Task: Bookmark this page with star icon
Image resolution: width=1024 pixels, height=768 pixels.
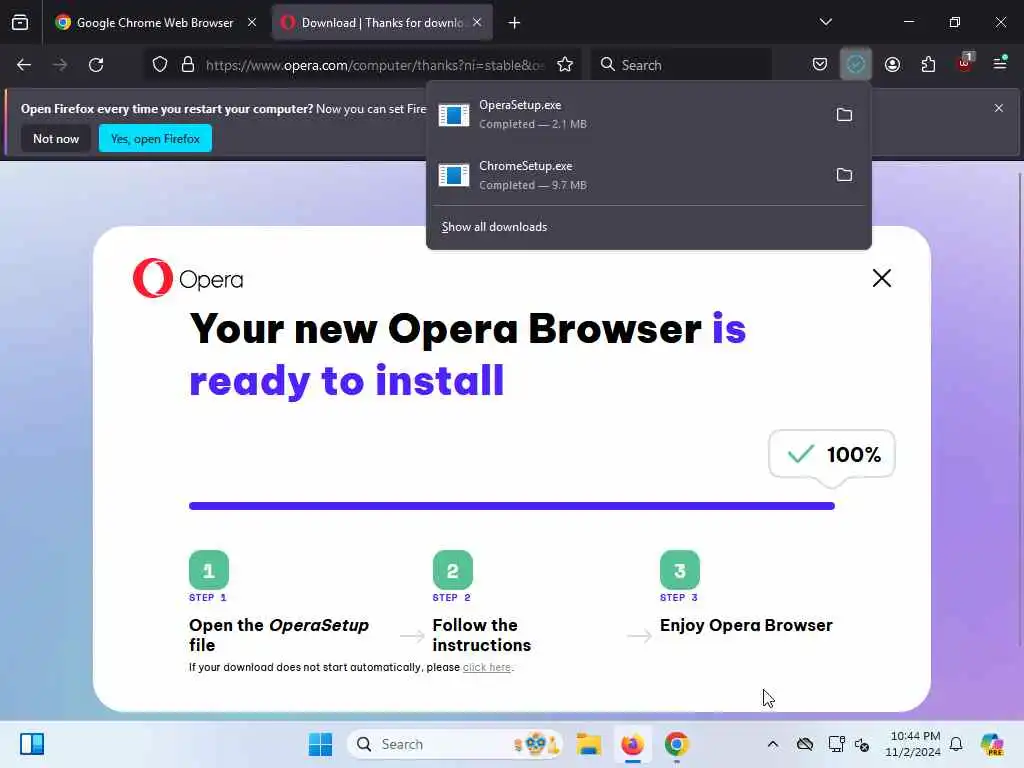Action: click(x=565, y=65)
